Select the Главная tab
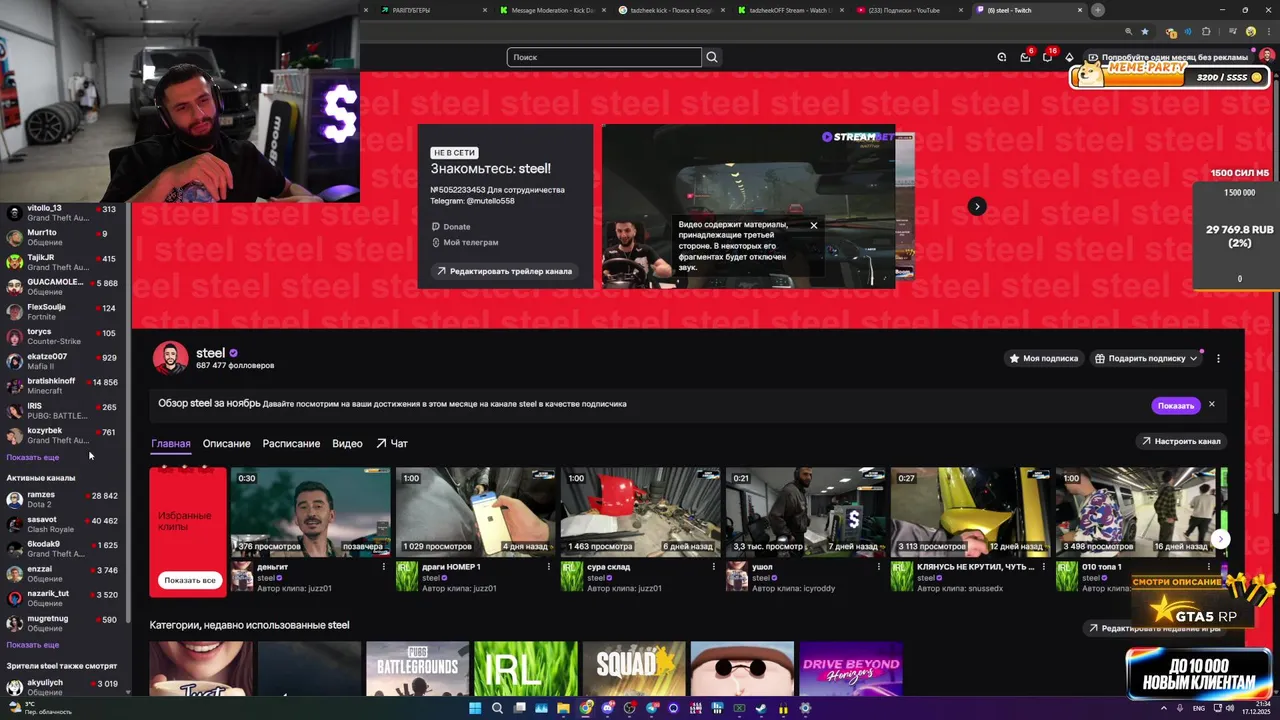 (171, 443)
